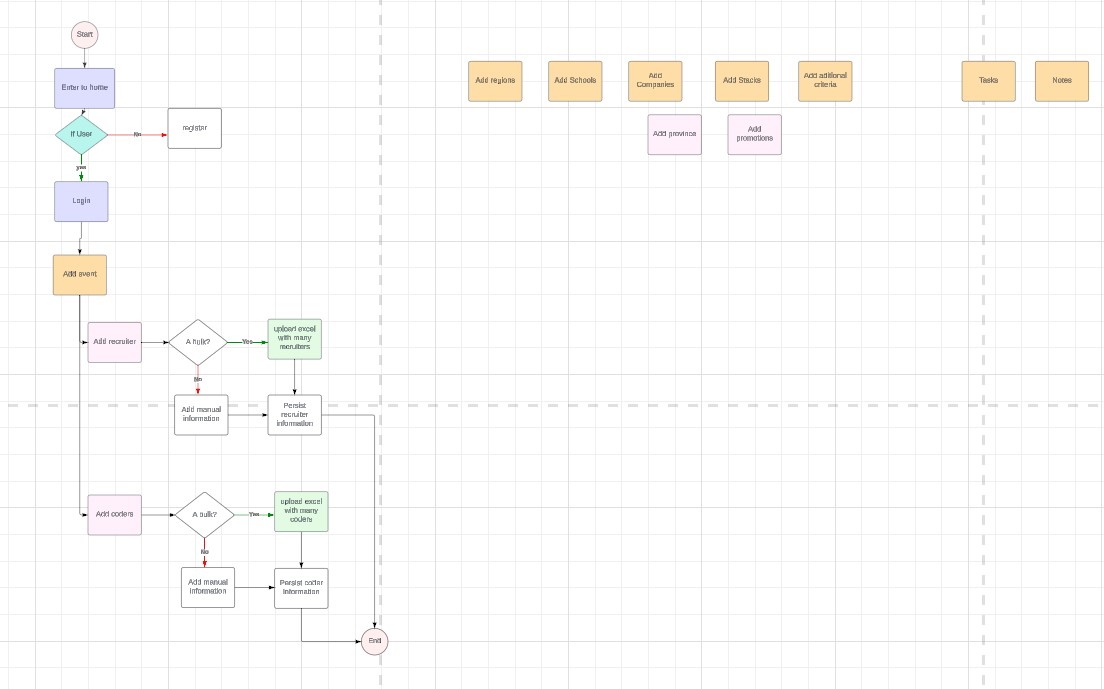
Task: Click the Add coders box
Action: click(x=114, y=515)
